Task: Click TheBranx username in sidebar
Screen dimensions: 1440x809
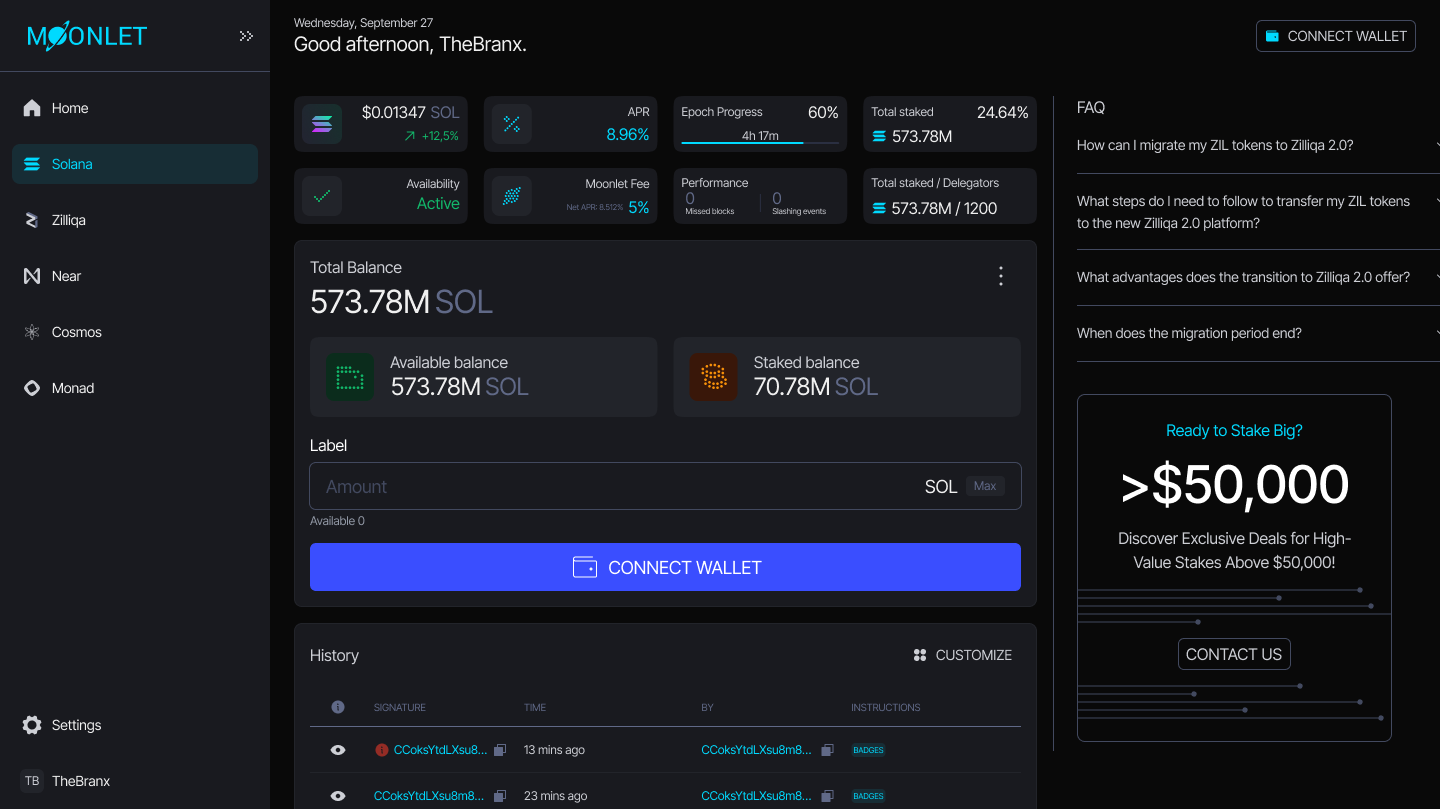Action: tap(81, 781)
